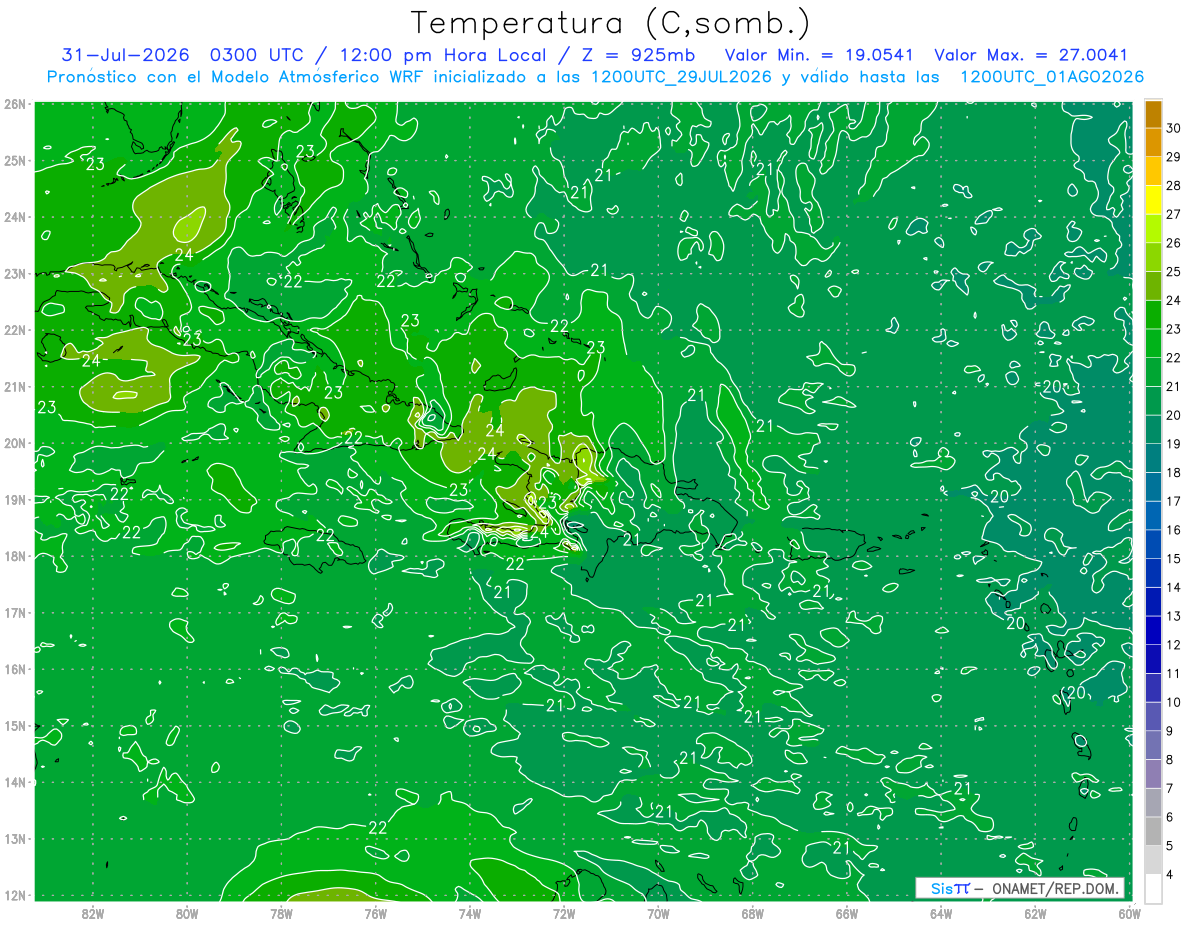Viewport: 1200px width, 927px height.
Task: Click the white swatch below legend value 4
Action: (1153, 888)
